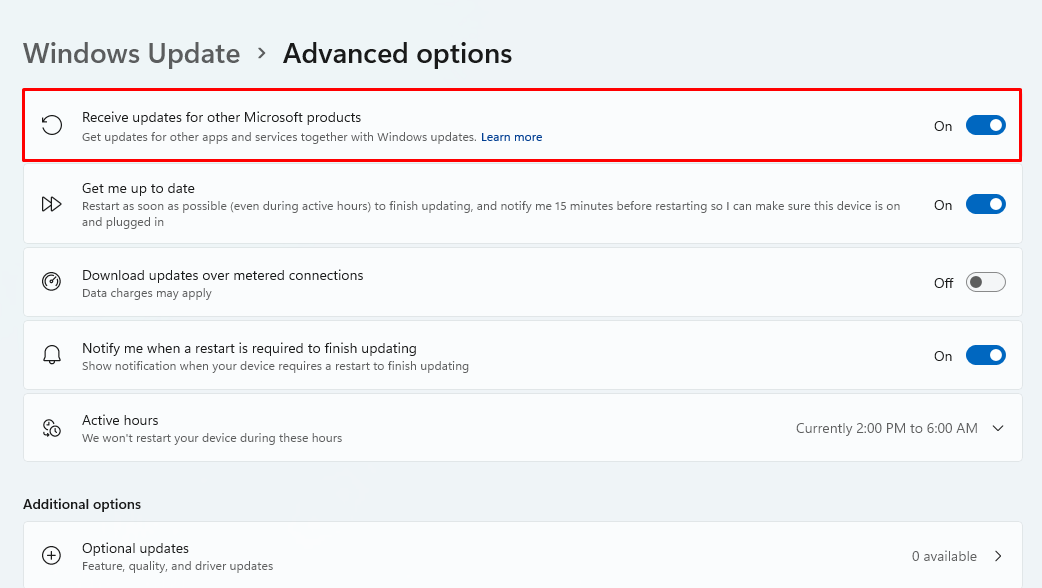1042x588 pixels.
Task: Click the plus icon beside Optional updates
Action: click(52, 555)
